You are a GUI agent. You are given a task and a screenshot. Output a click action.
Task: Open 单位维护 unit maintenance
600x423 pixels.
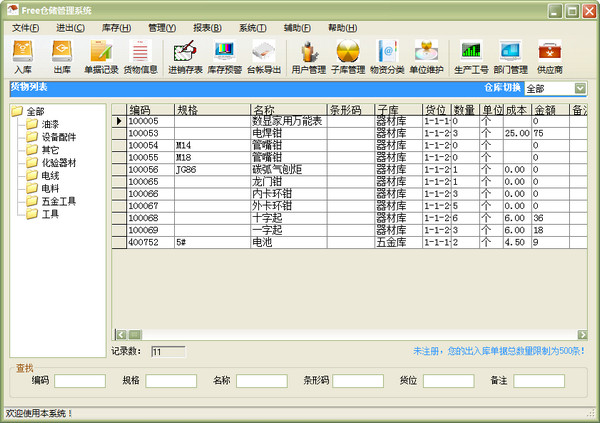[426, 57]
